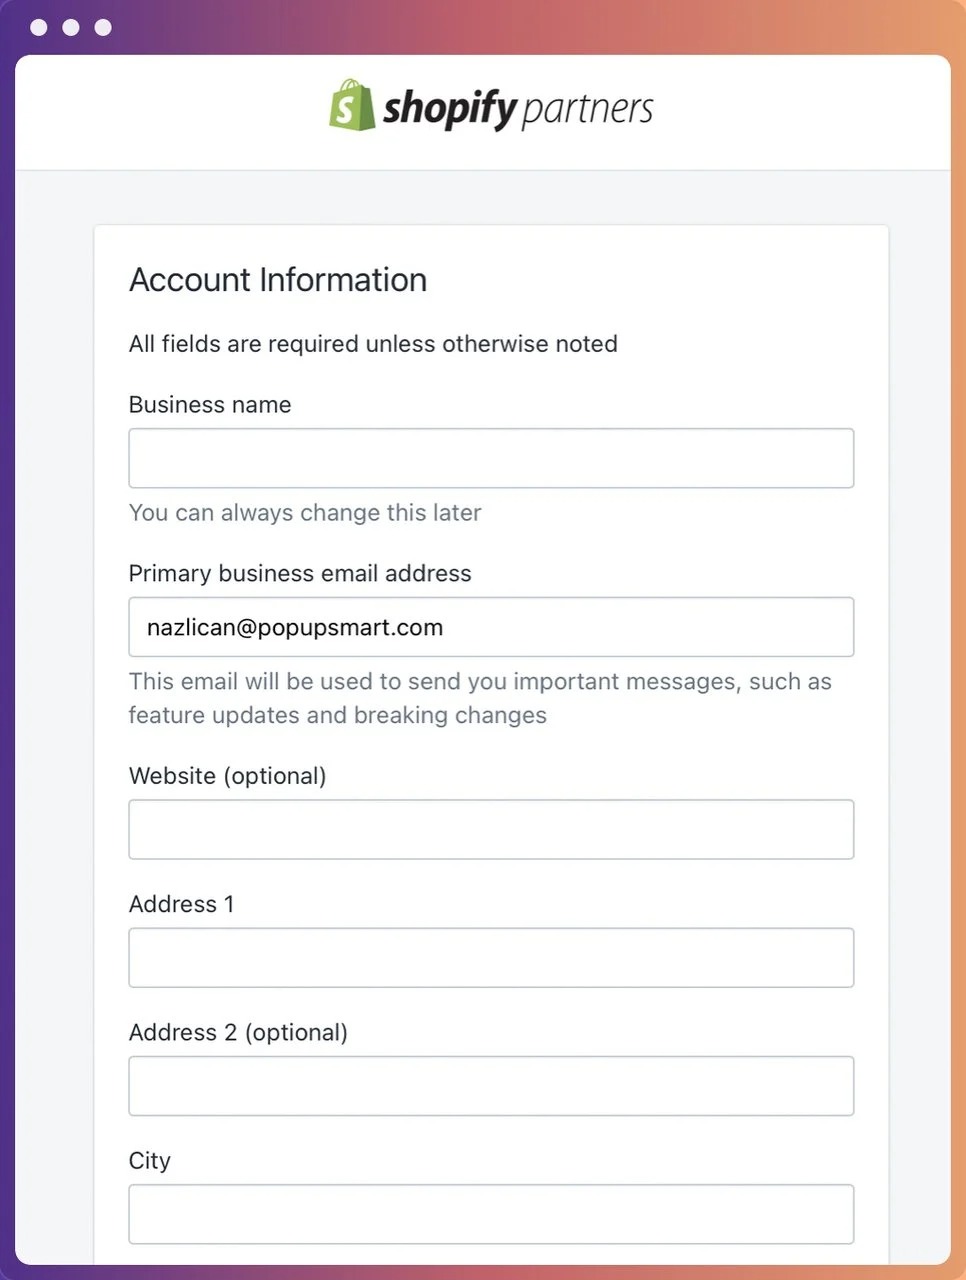Click the "All fields are required" notice
This screenshot has height=1280, width=966.
click(x=373, y=344)
